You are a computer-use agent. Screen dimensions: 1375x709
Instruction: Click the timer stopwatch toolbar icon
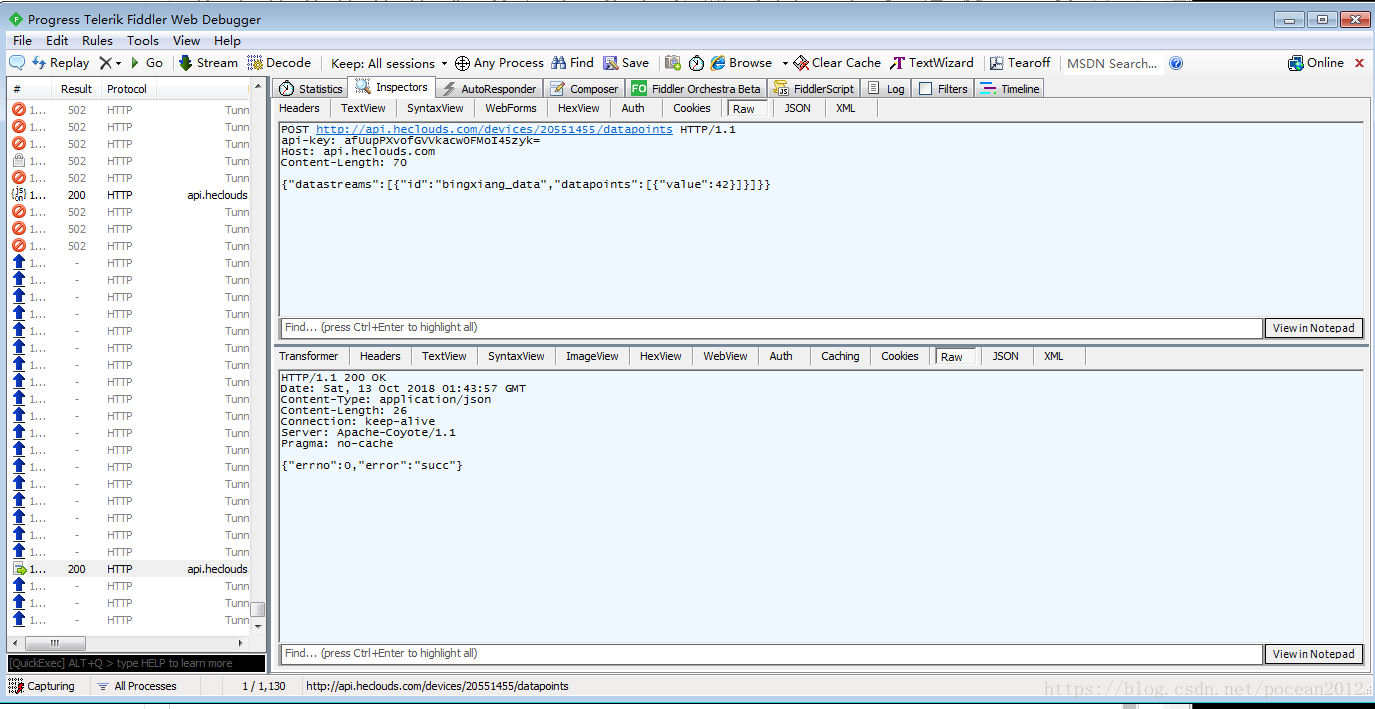coord(696,63)
